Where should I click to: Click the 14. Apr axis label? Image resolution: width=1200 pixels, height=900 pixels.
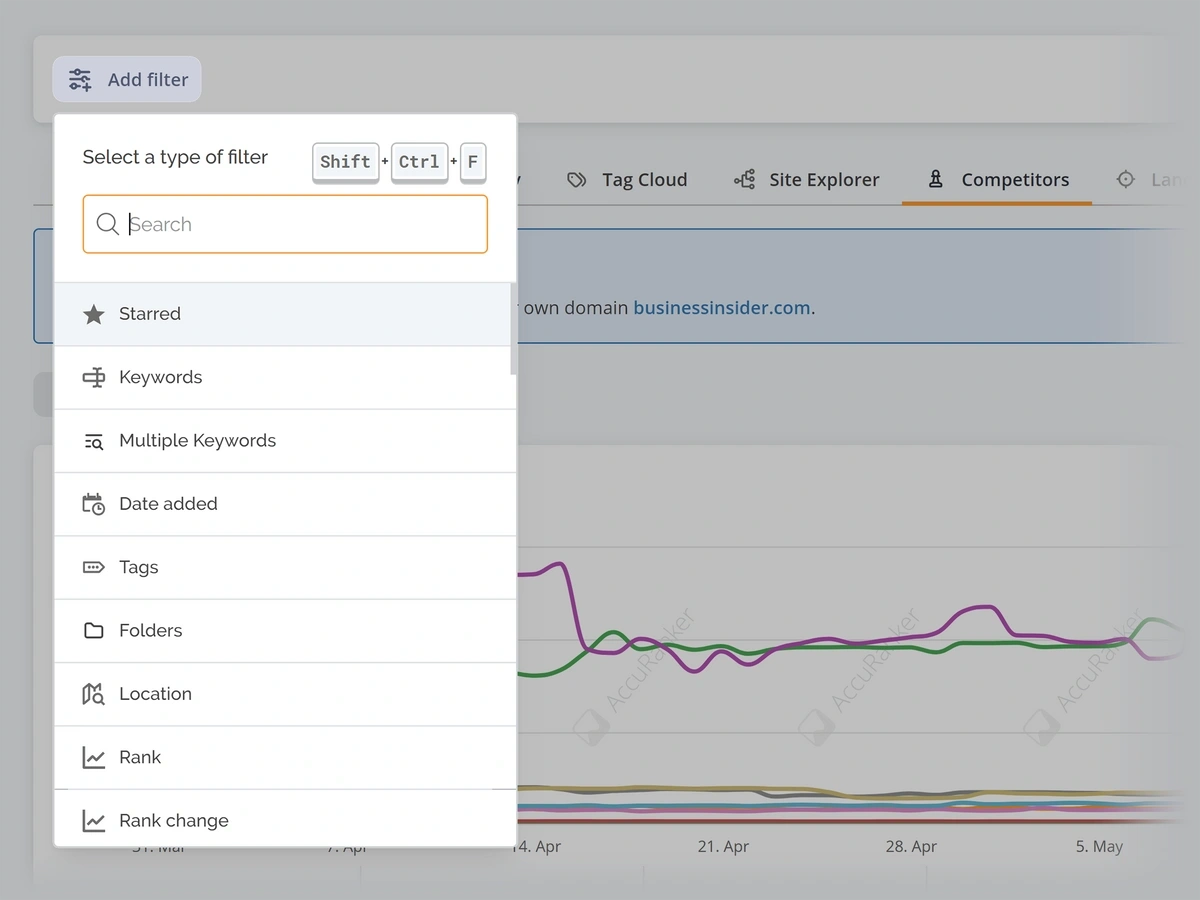[x=539, y=846]
